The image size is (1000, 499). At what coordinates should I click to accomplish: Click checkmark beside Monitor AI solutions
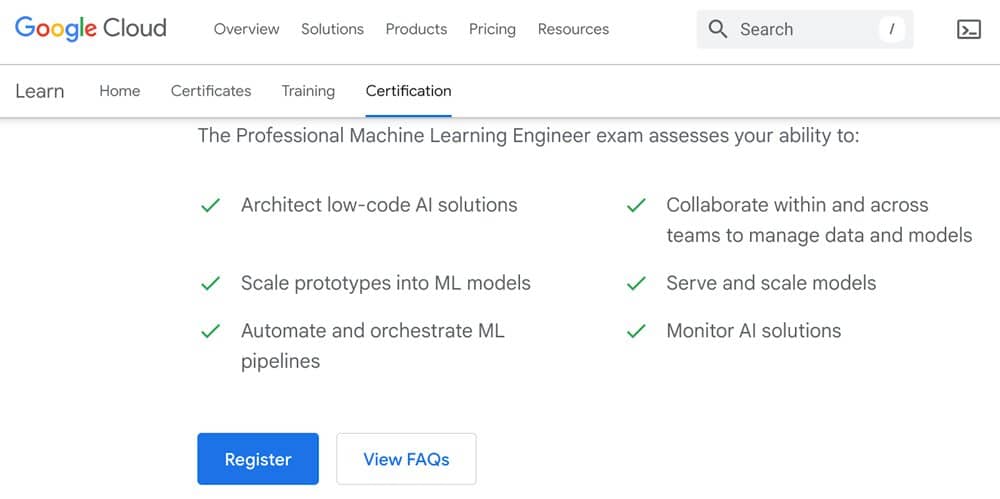click(636, 331)
